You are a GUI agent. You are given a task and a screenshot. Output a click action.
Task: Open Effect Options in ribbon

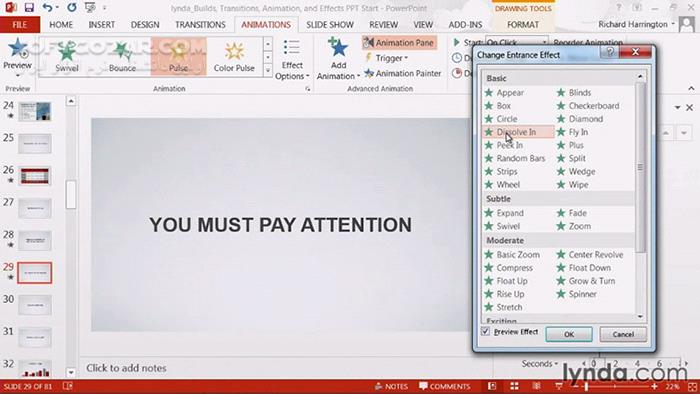click(292, 60)
